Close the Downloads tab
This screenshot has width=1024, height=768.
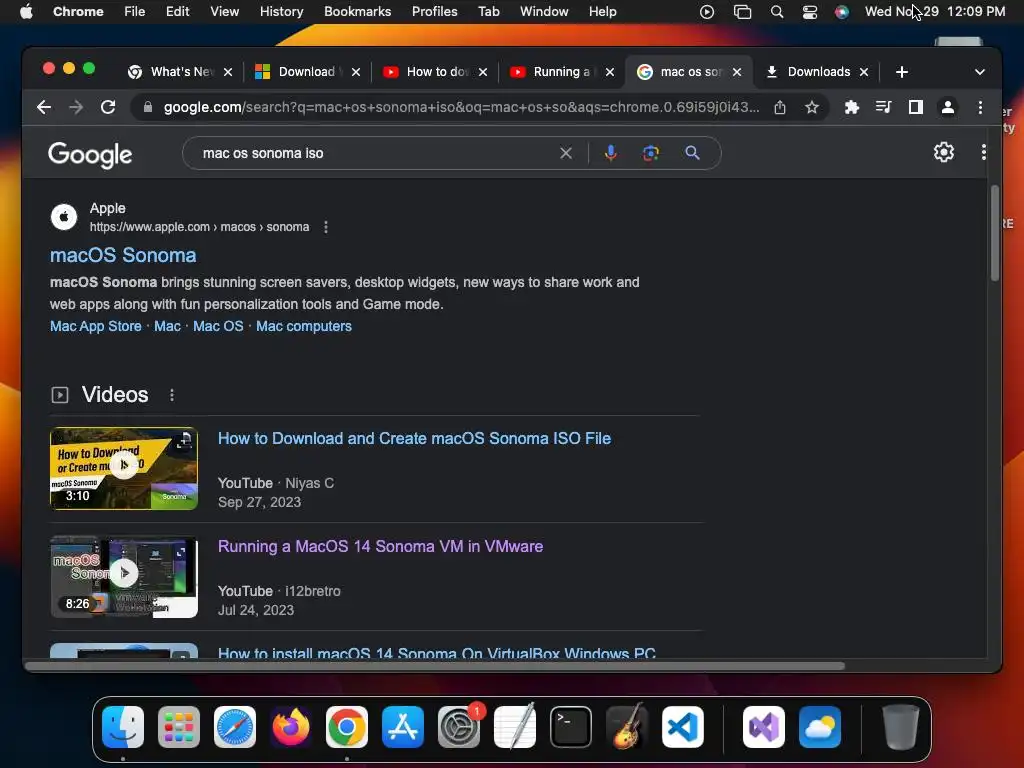click(x=864, y=72)
